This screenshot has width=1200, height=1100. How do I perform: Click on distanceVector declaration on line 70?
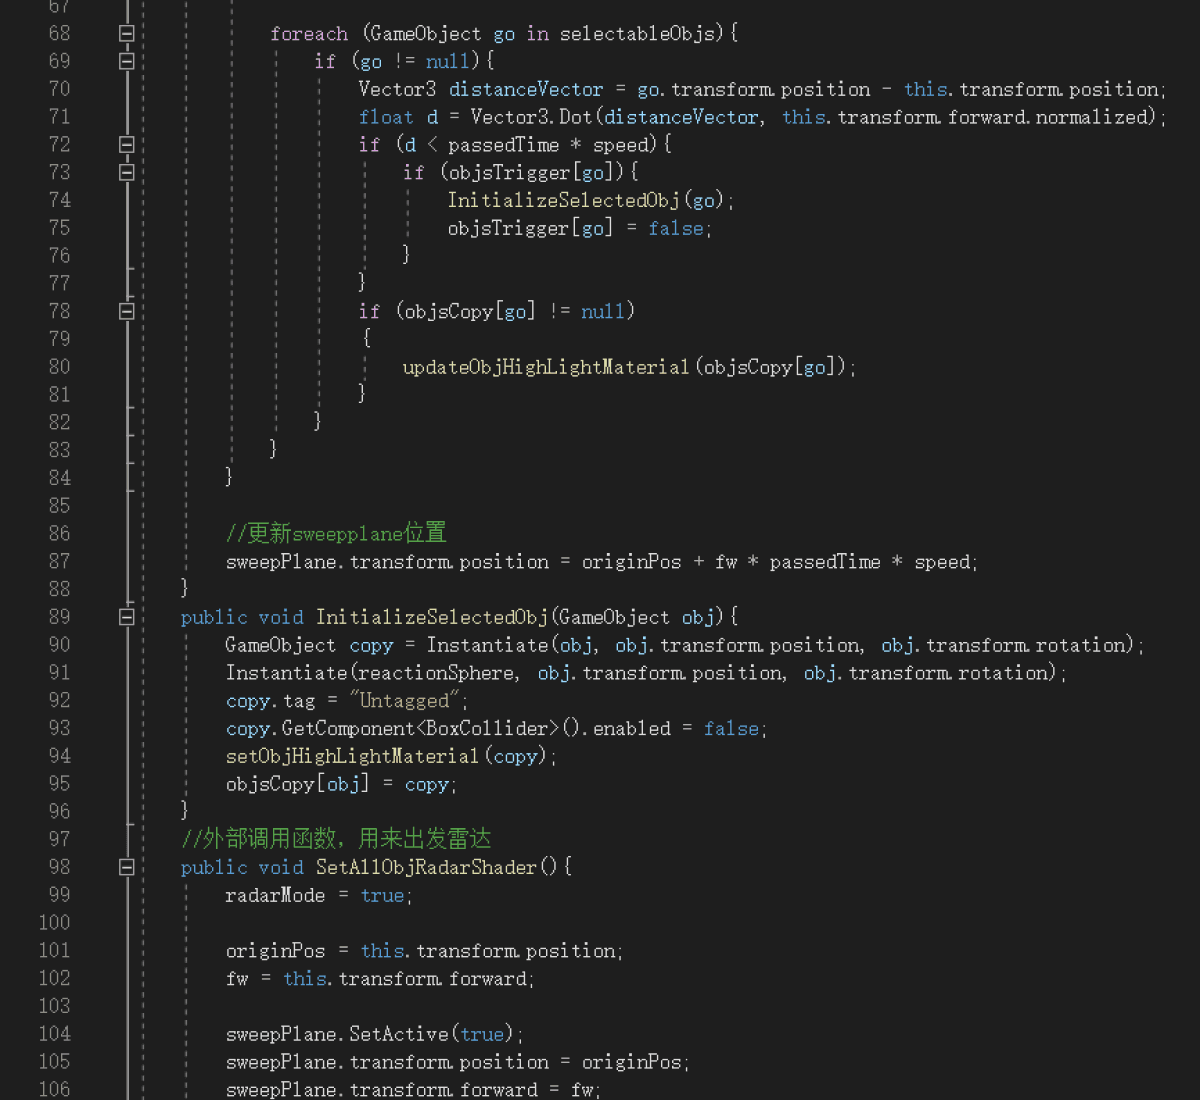coord(526,89)
